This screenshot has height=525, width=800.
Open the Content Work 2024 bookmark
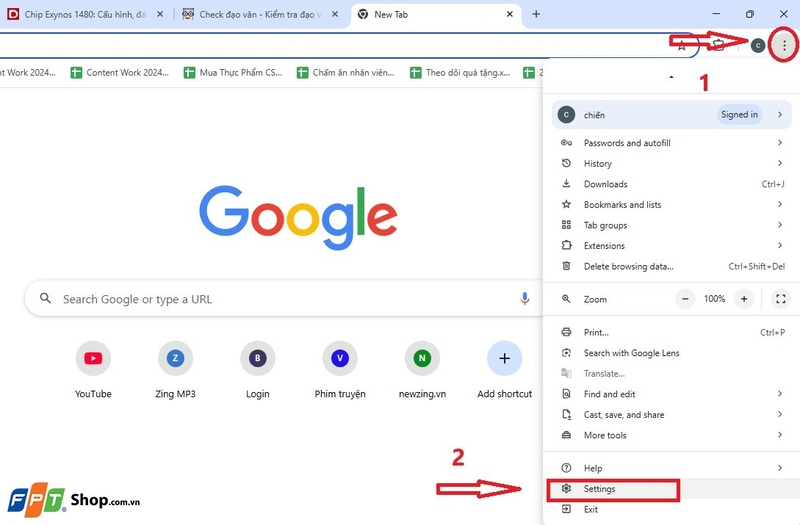click(x=120, y=72)
